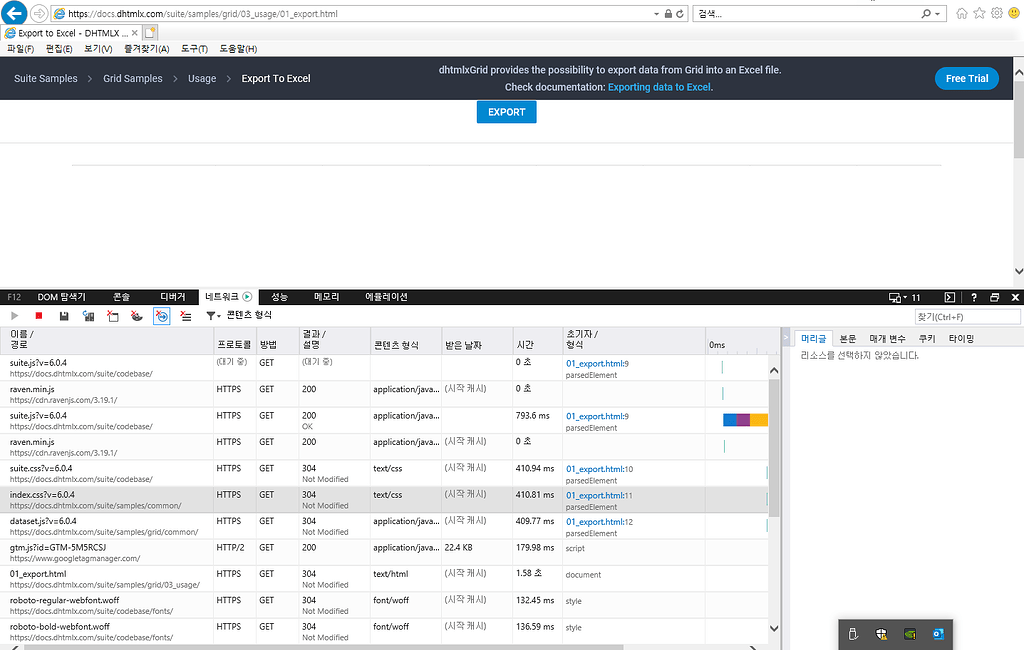Open the browser tools gear menu
The width and height of the screenshot is (1024, 650).
click(x=997, y=13)
